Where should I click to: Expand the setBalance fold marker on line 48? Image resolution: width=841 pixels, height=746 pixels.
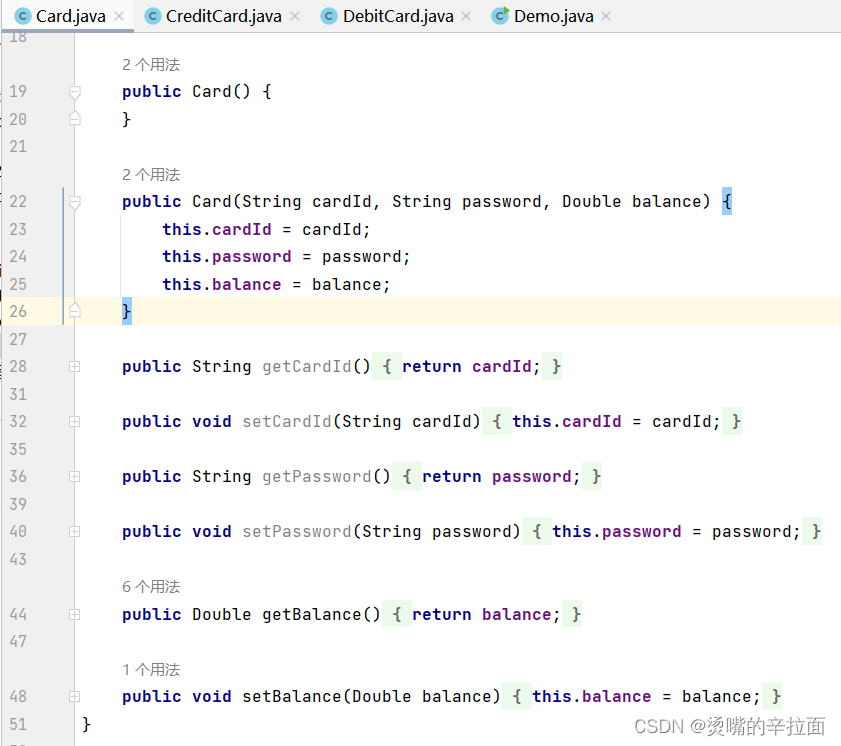(x=75, y=697)
